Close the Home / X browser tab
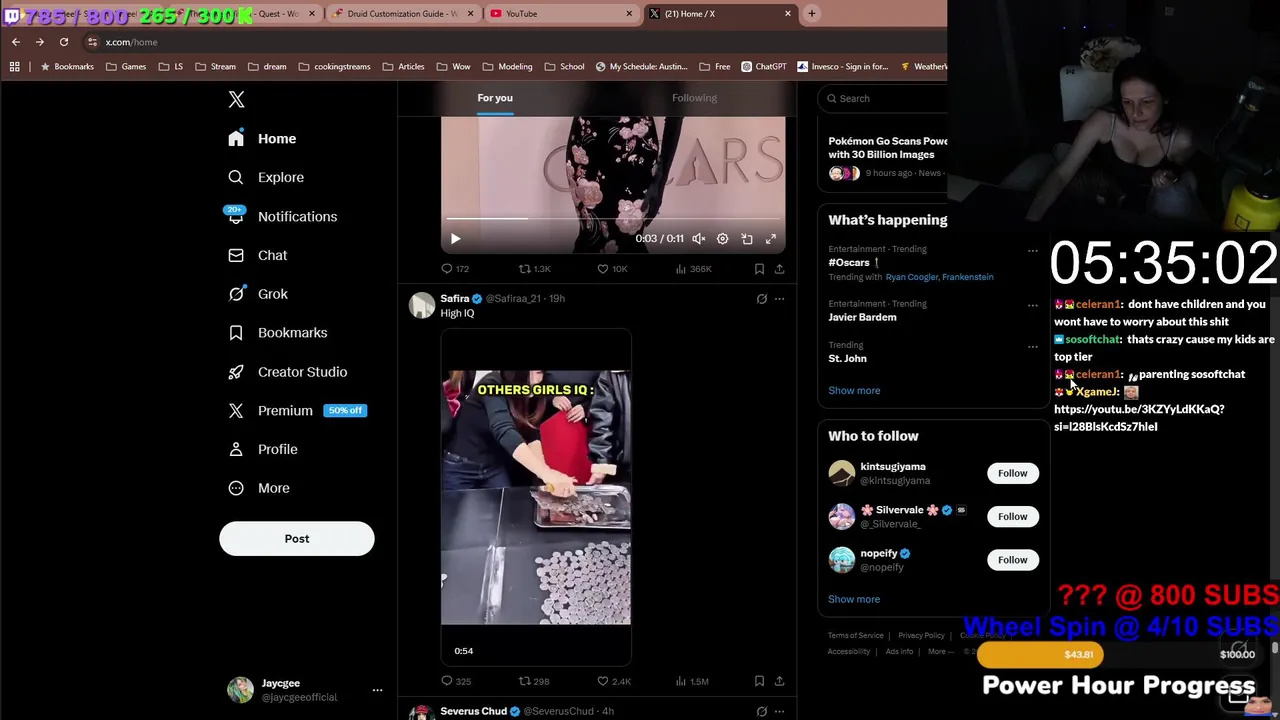1280x720 pixels. 788,14
